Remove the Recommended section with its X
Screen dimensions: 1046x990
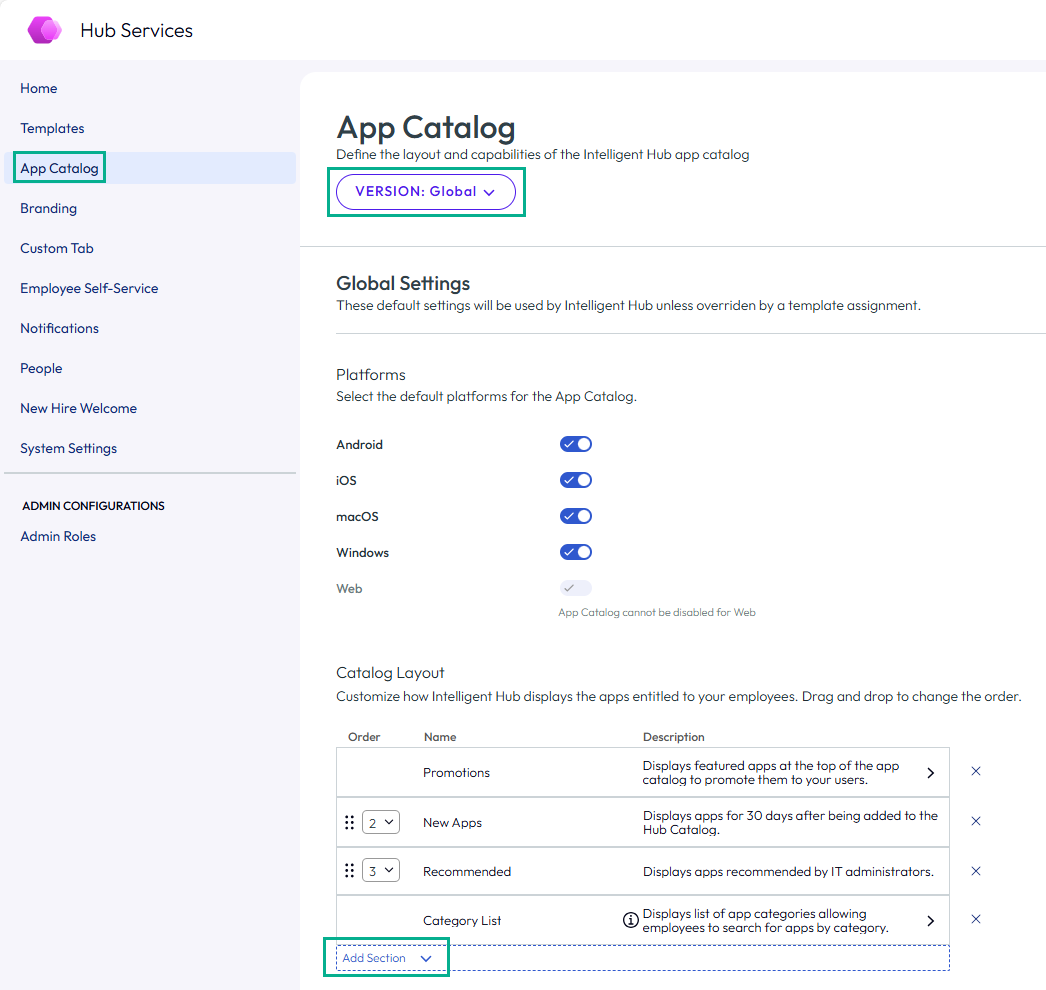coord(975,871)
